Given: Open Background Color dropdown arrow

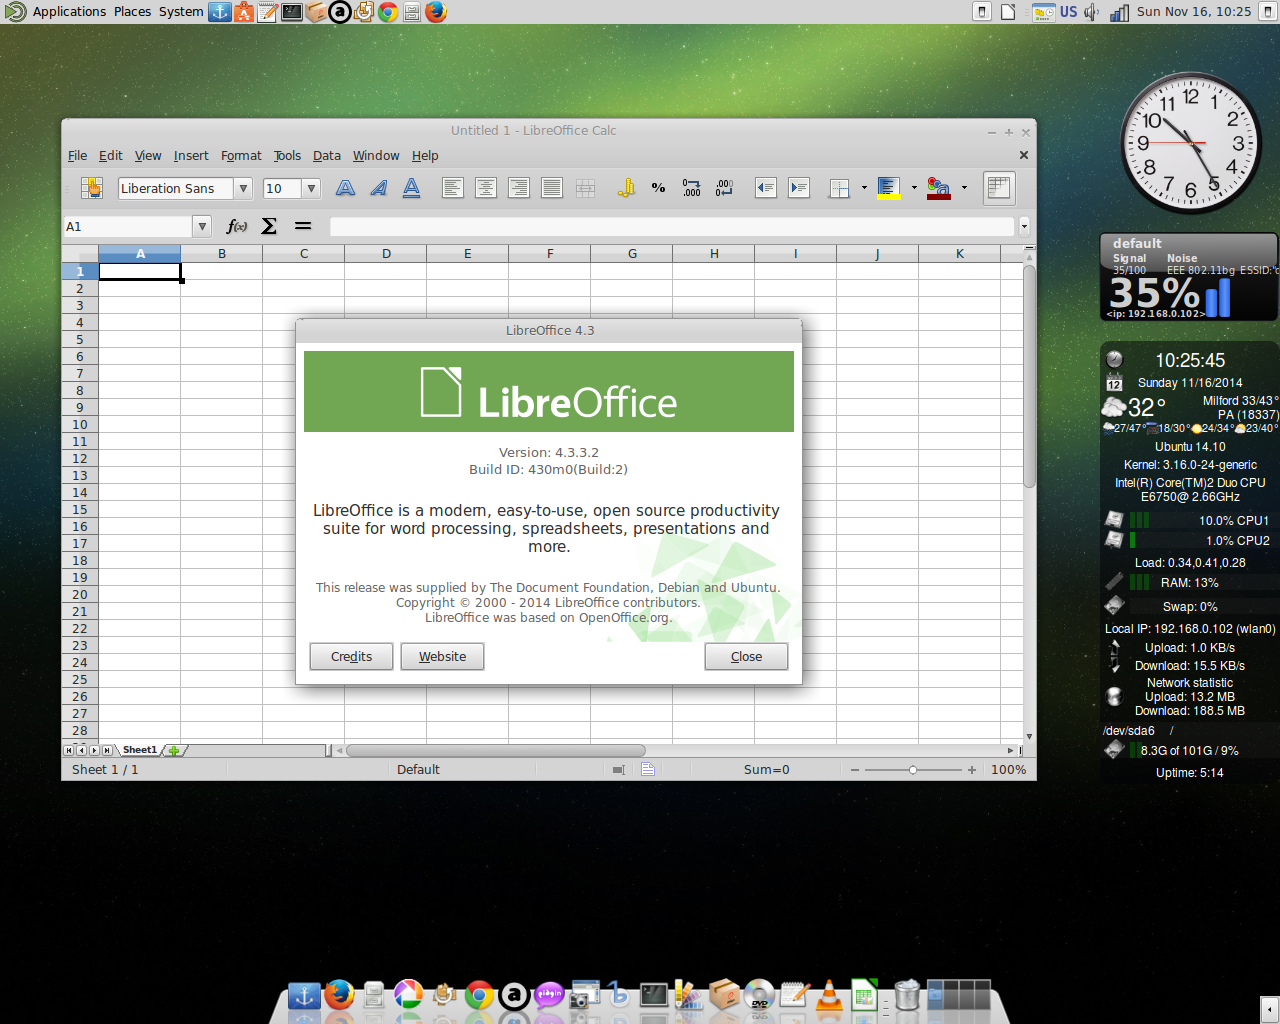Looking at the screenshot, I should [914, 188].
